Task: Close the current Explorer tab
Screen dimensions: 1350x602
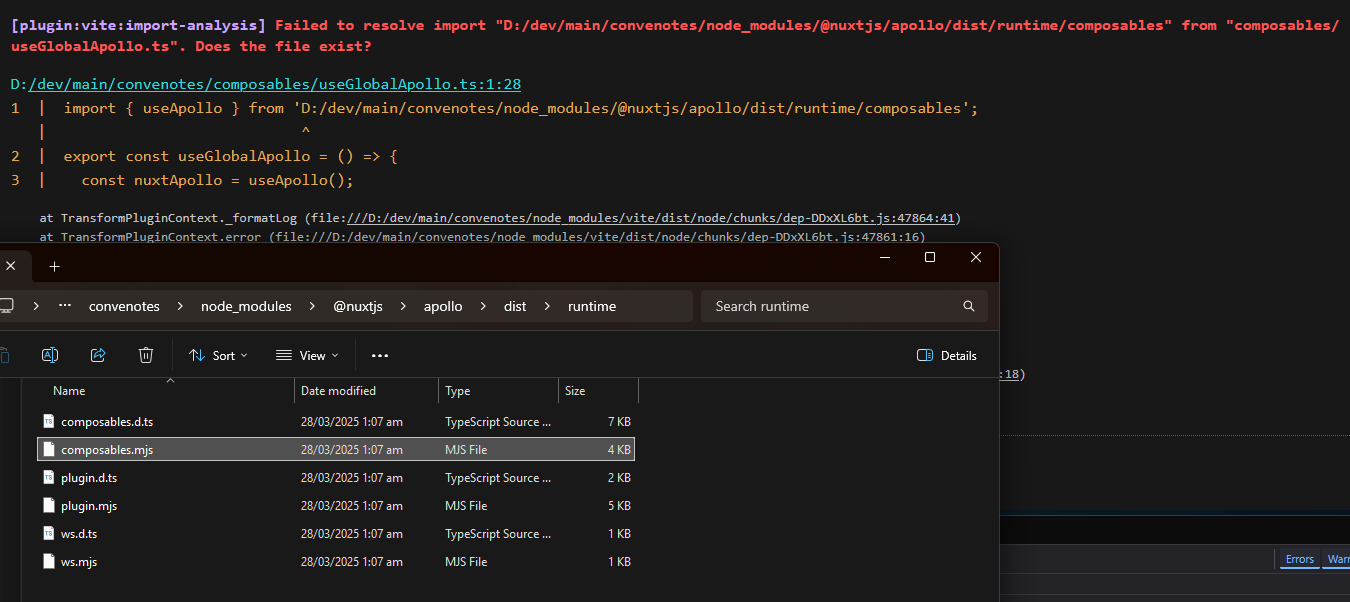Action: [x=11, y=266]
